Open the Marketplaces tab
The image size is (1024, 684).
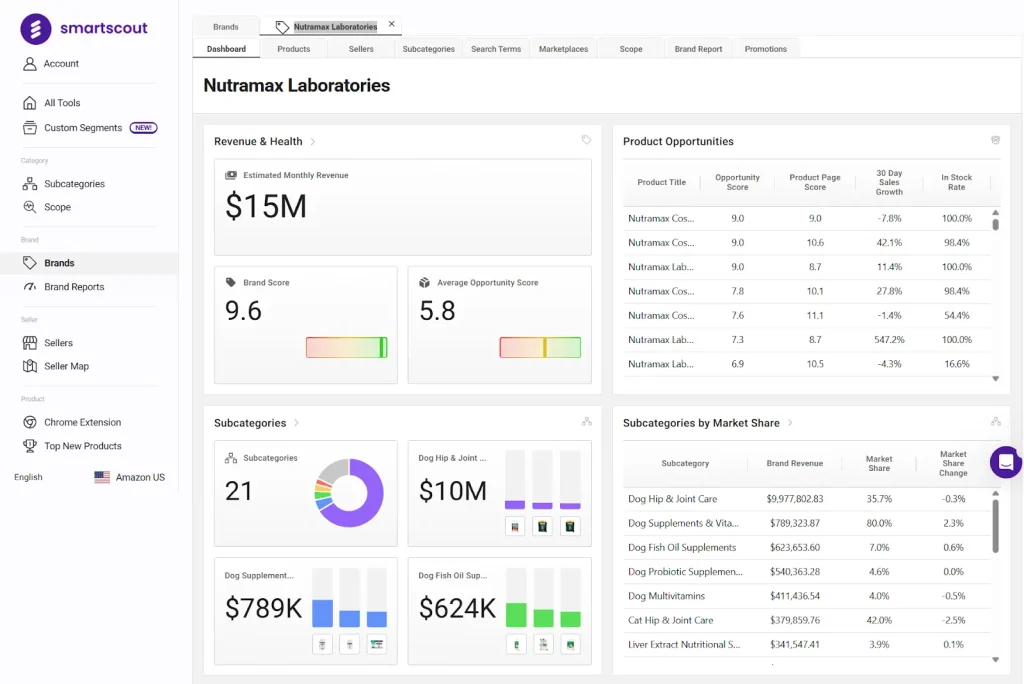pyautogui.click(x=564, y=49)
